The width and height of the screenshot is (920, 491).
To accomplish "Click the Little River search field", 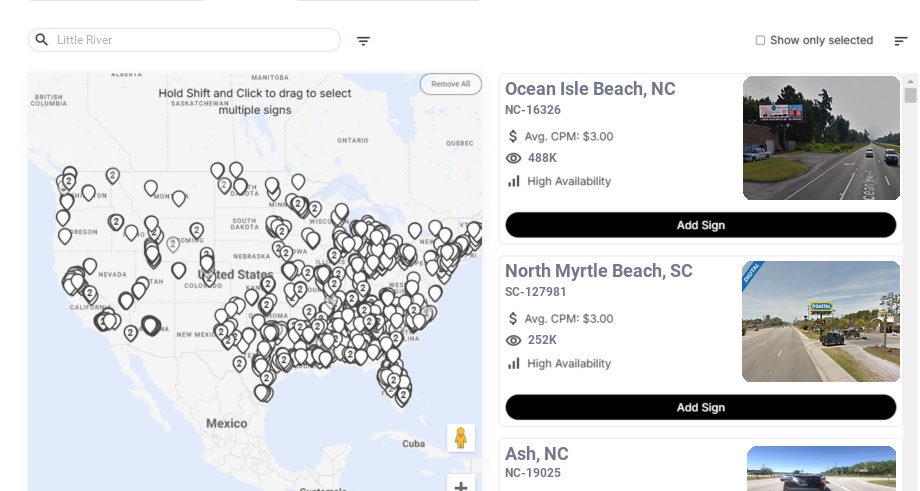I will 195,40.
